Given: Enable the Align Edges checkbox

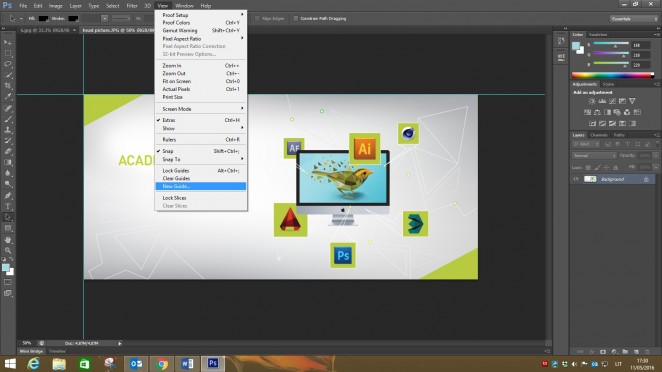Looking at the screenshot, I should pos(257,19).
